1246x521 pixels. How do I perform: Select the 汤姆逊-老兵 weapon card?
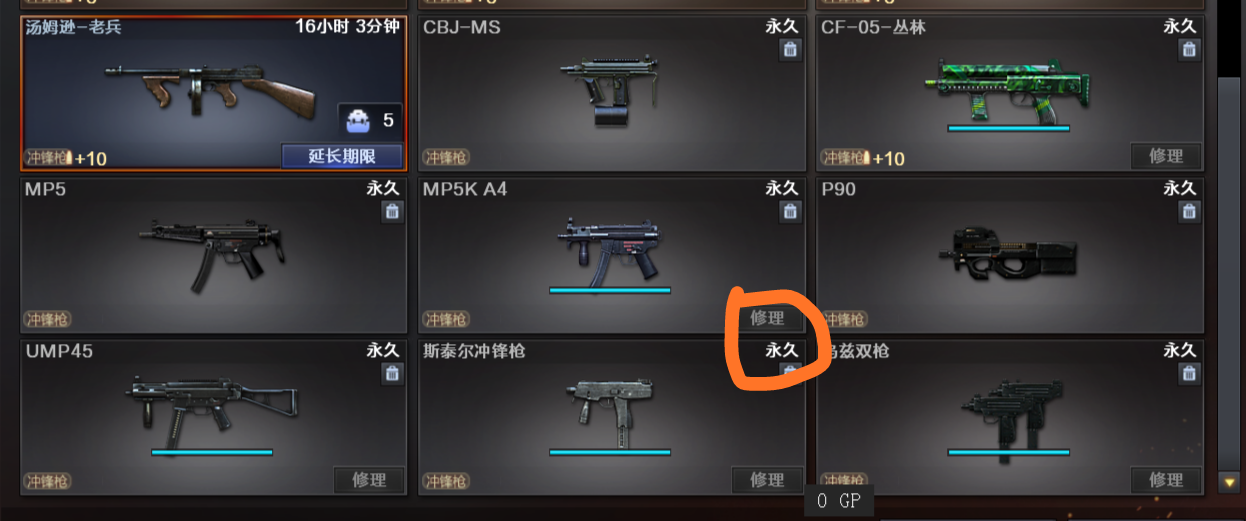tap(213, 92)
